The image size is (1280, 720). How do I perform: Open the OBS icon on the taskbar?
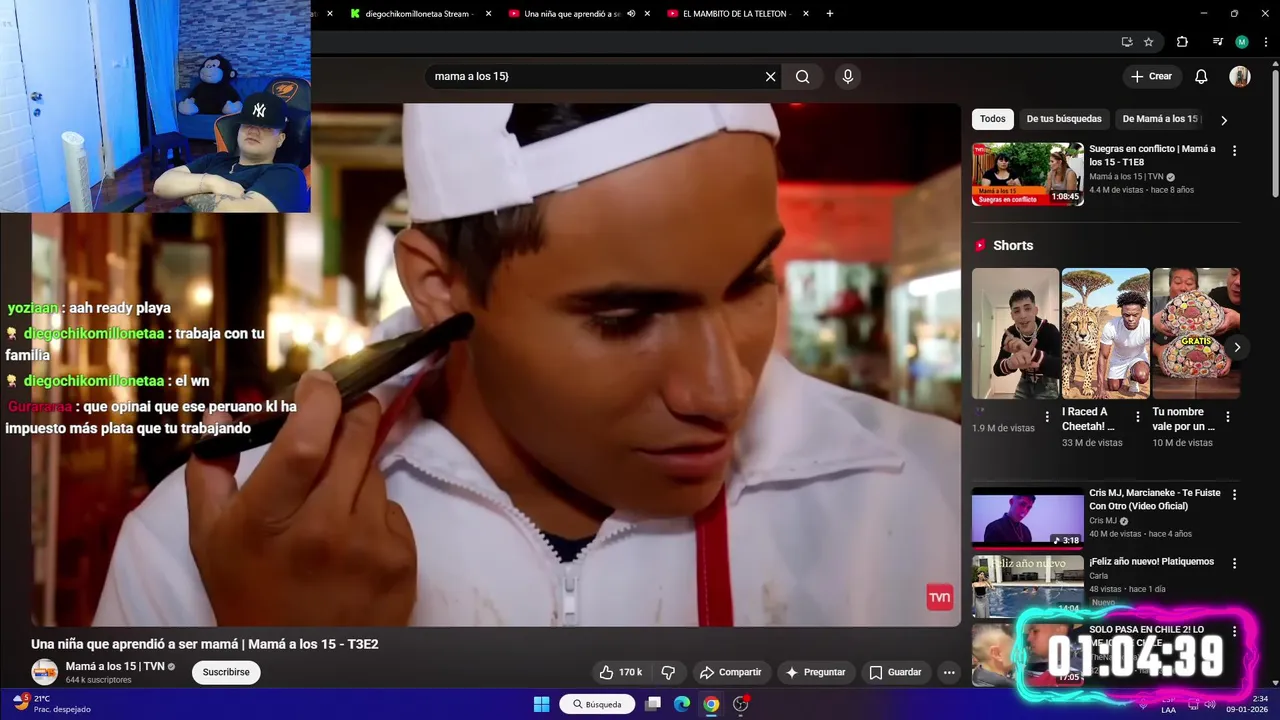point(741,704)
